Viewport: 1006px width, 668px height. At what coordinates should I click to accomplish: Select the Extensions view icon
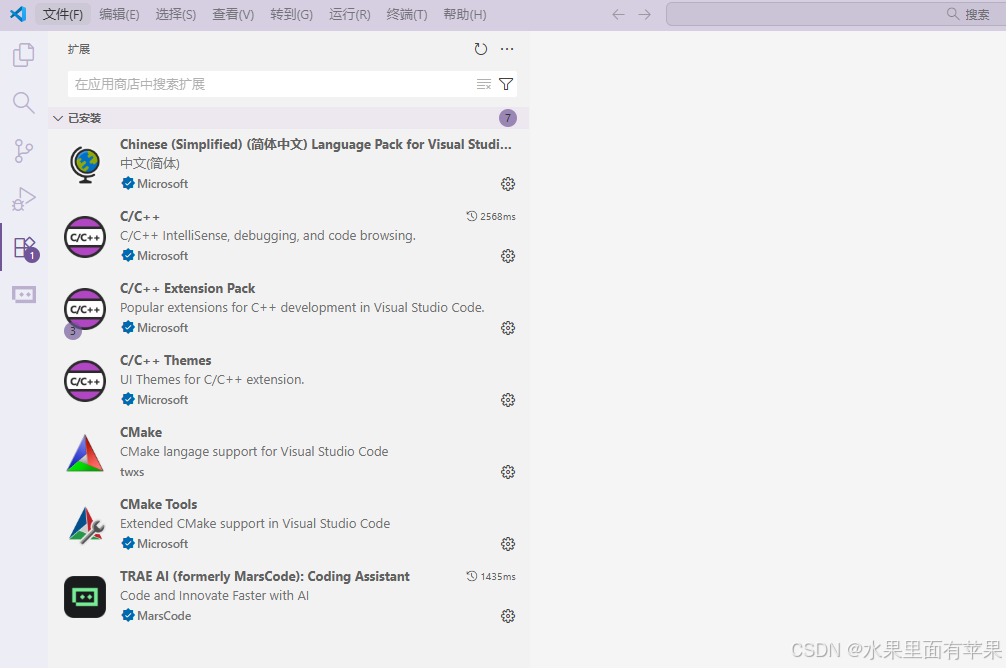click(x=25, y=248)
